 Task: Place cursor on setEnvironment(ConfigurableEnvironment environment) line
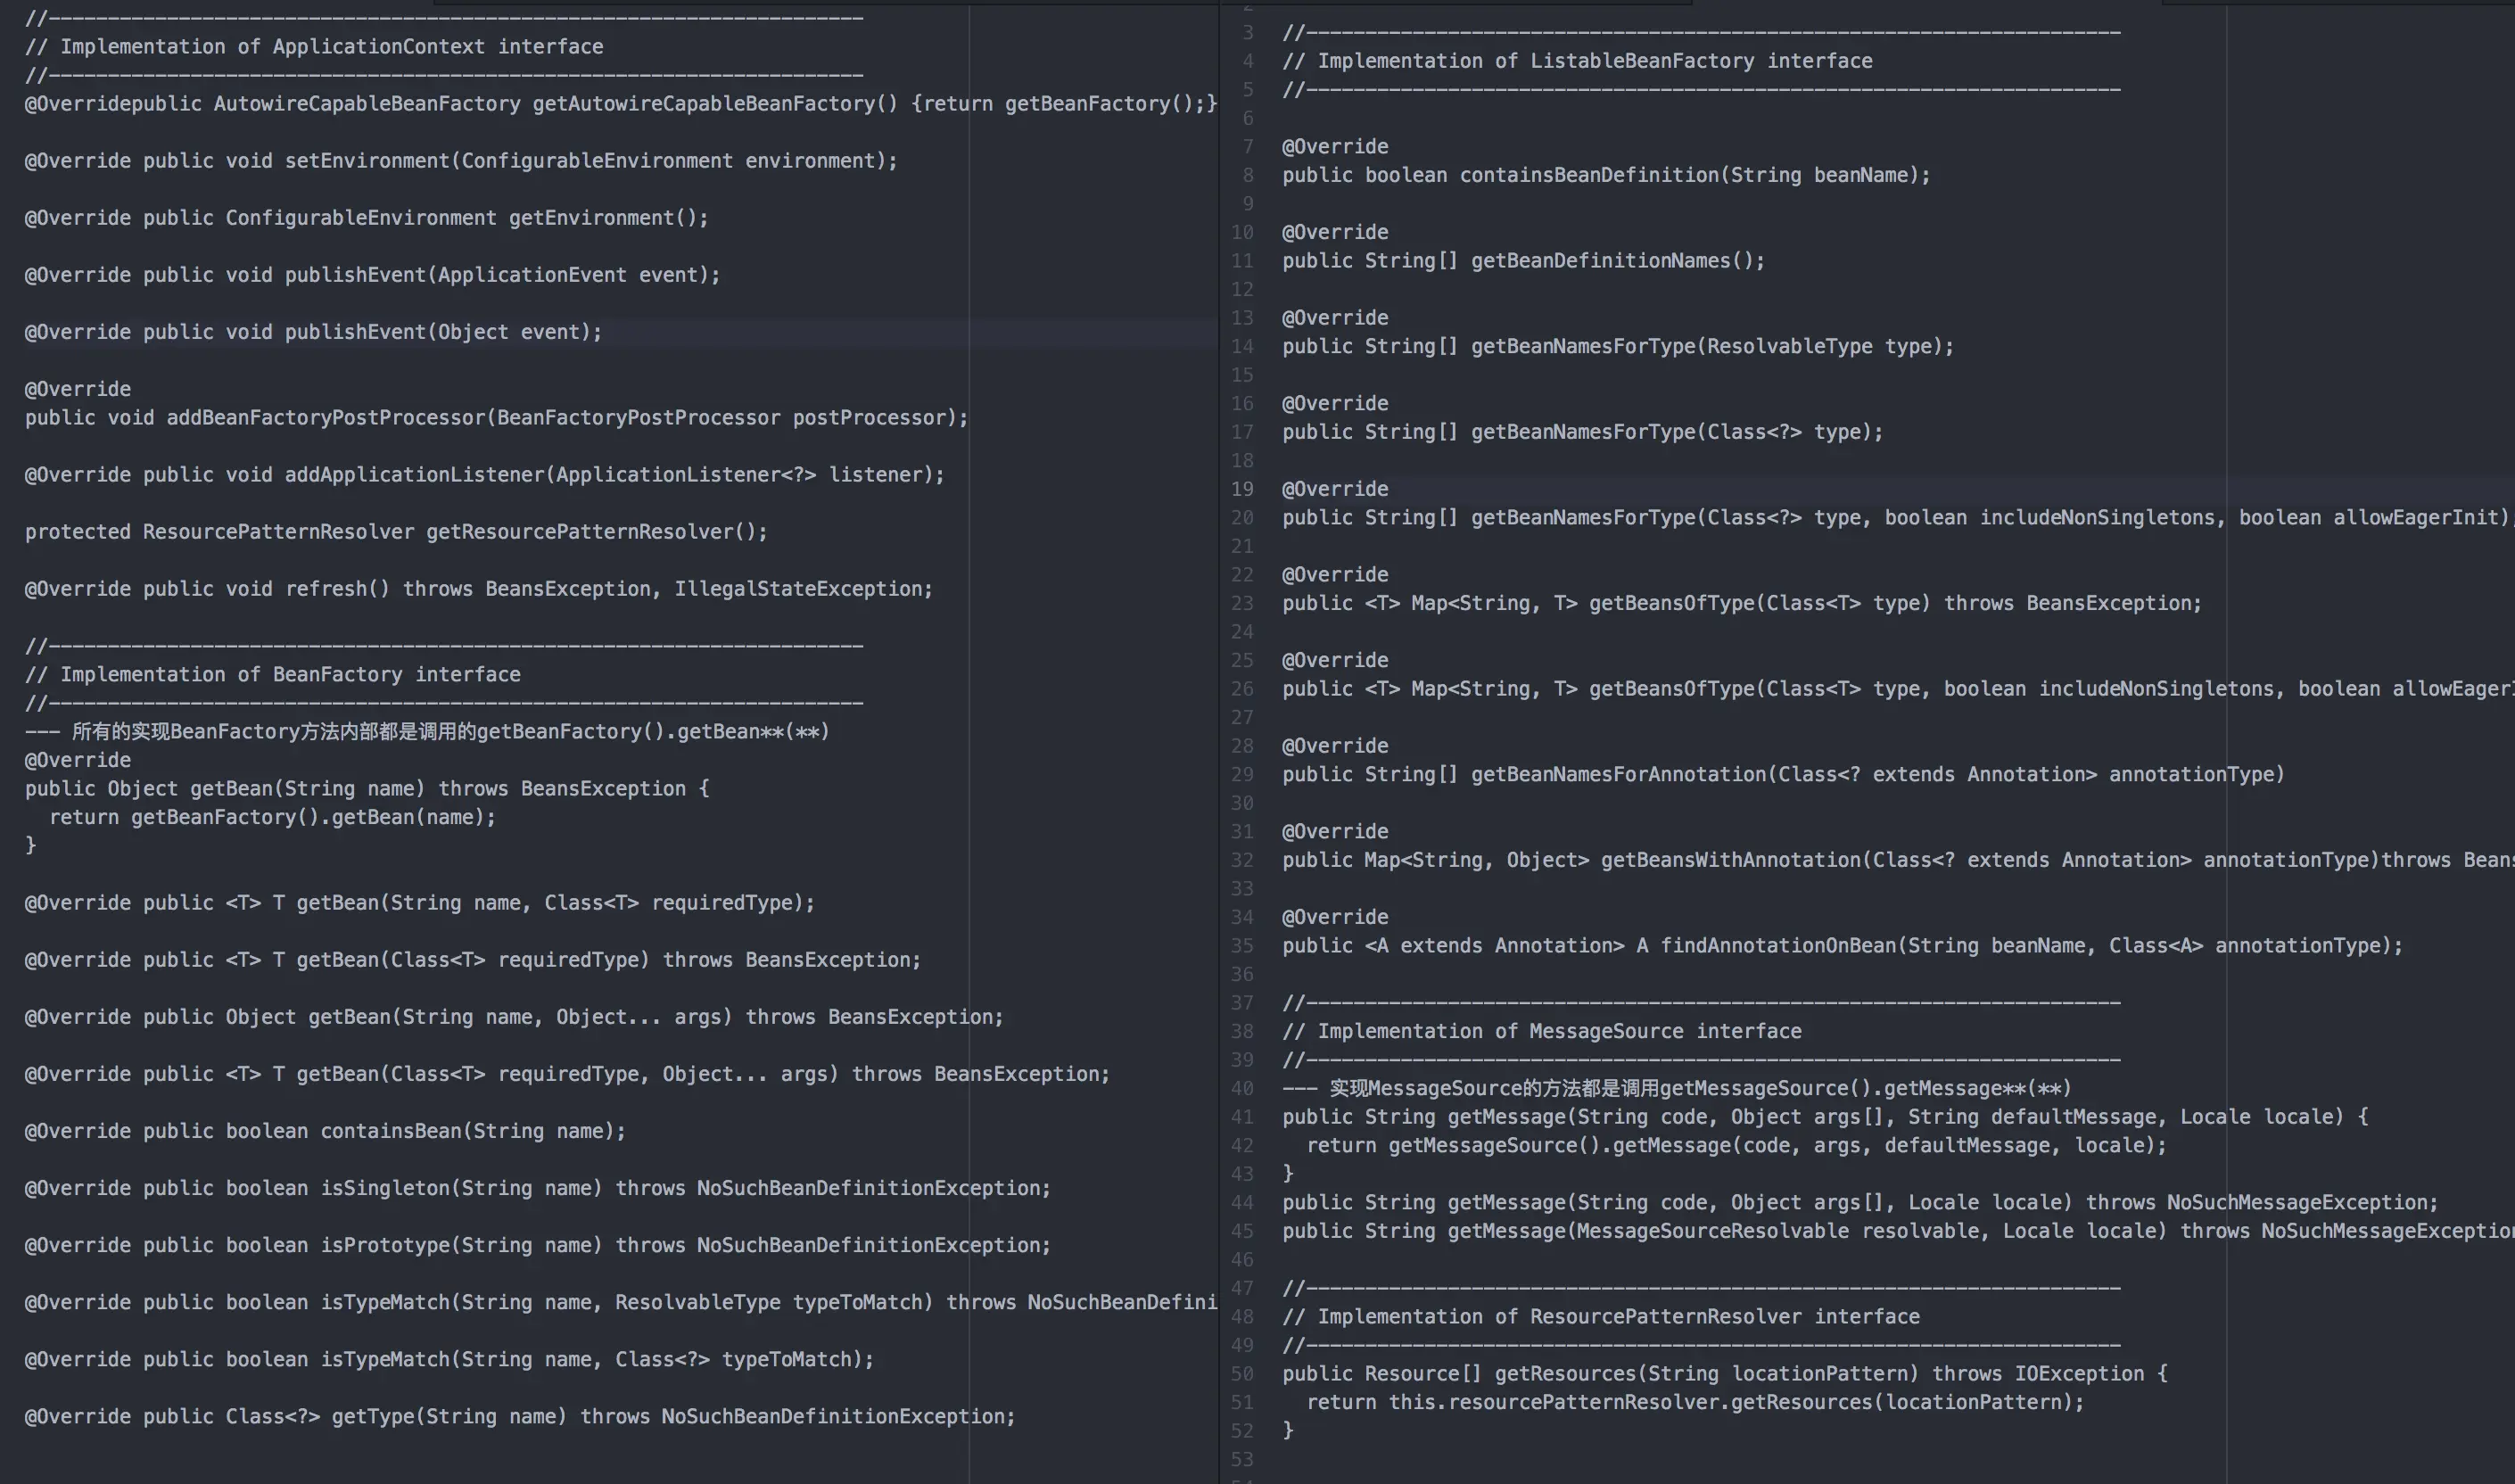[x=461, y=160]
